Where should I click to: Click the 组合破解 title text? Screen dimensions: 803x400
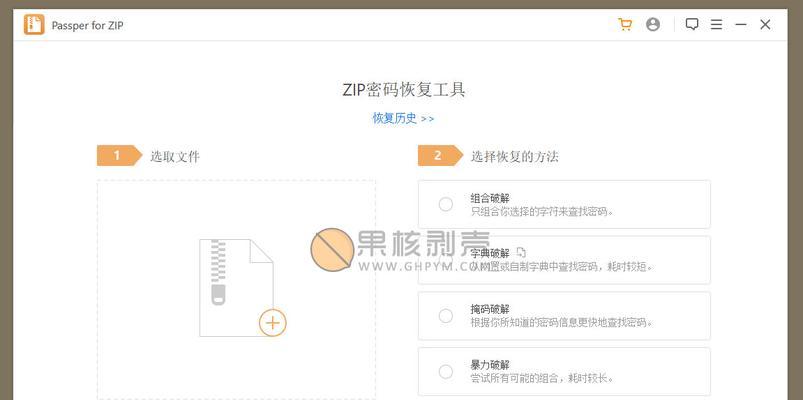click(x=490, y=198)
